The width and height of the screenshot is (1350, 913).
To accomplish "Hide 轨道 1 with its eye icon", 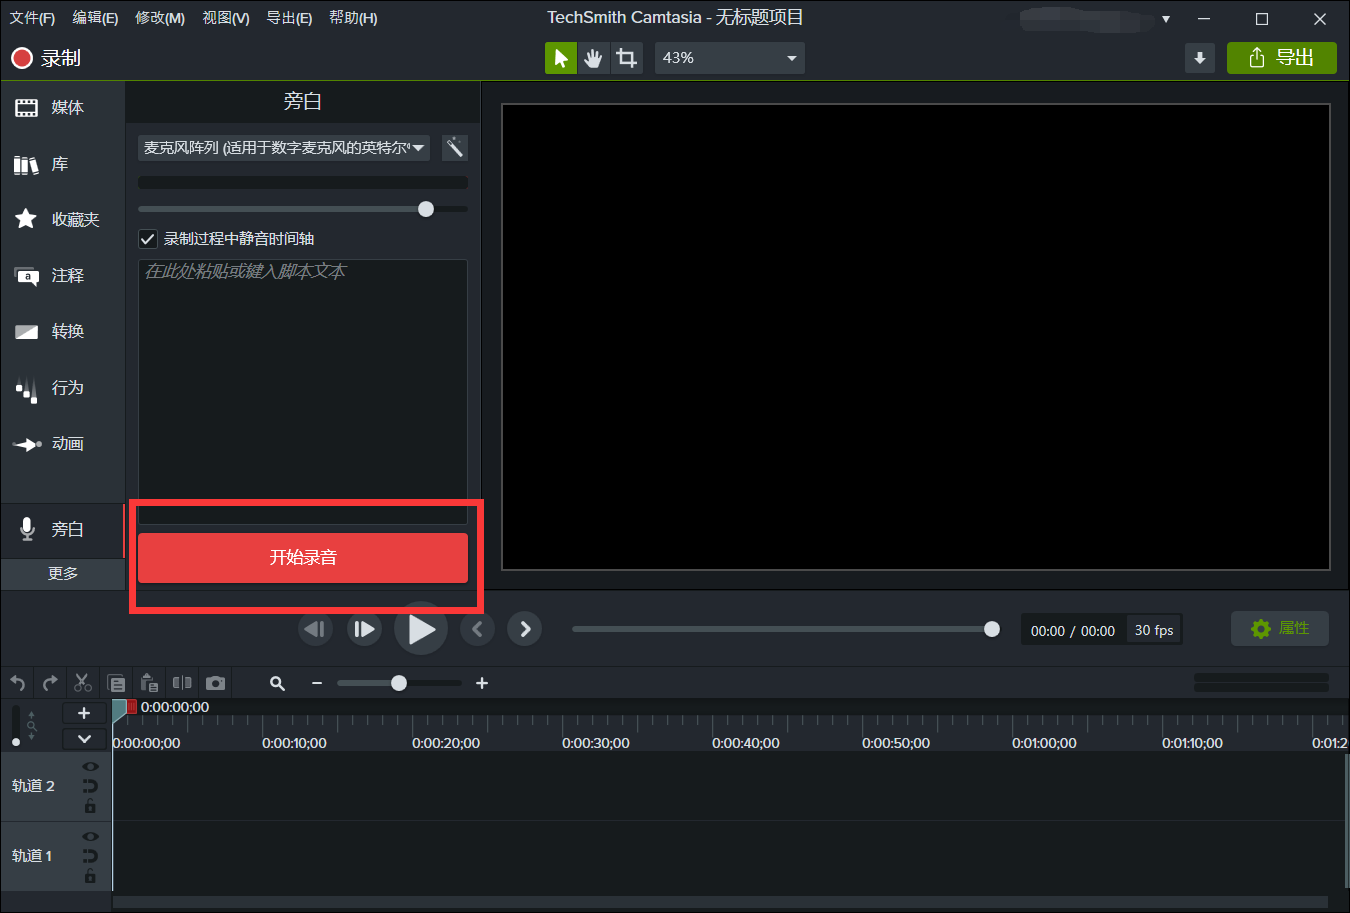I will (x=90, y=836).
